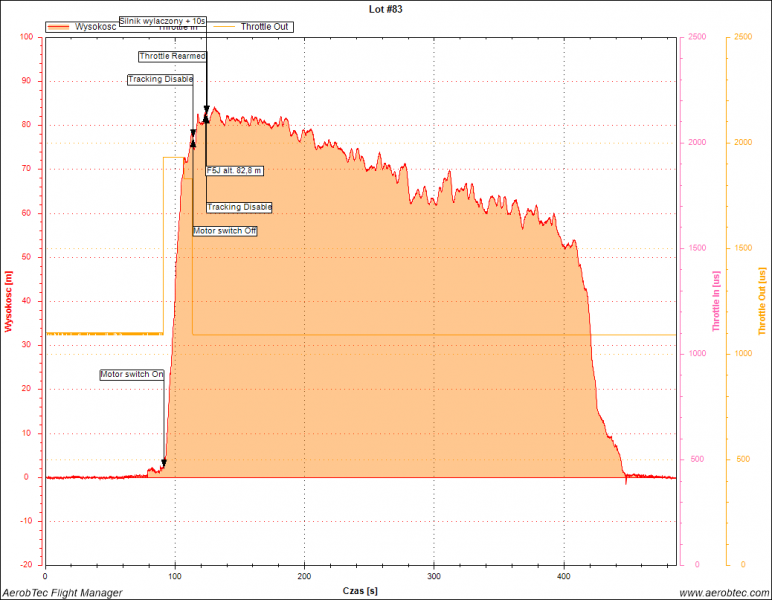The image size is (772, 600).
Task: Click the 'AerobTec Flight Manager' footer text
Action: [x=62, y=592]
